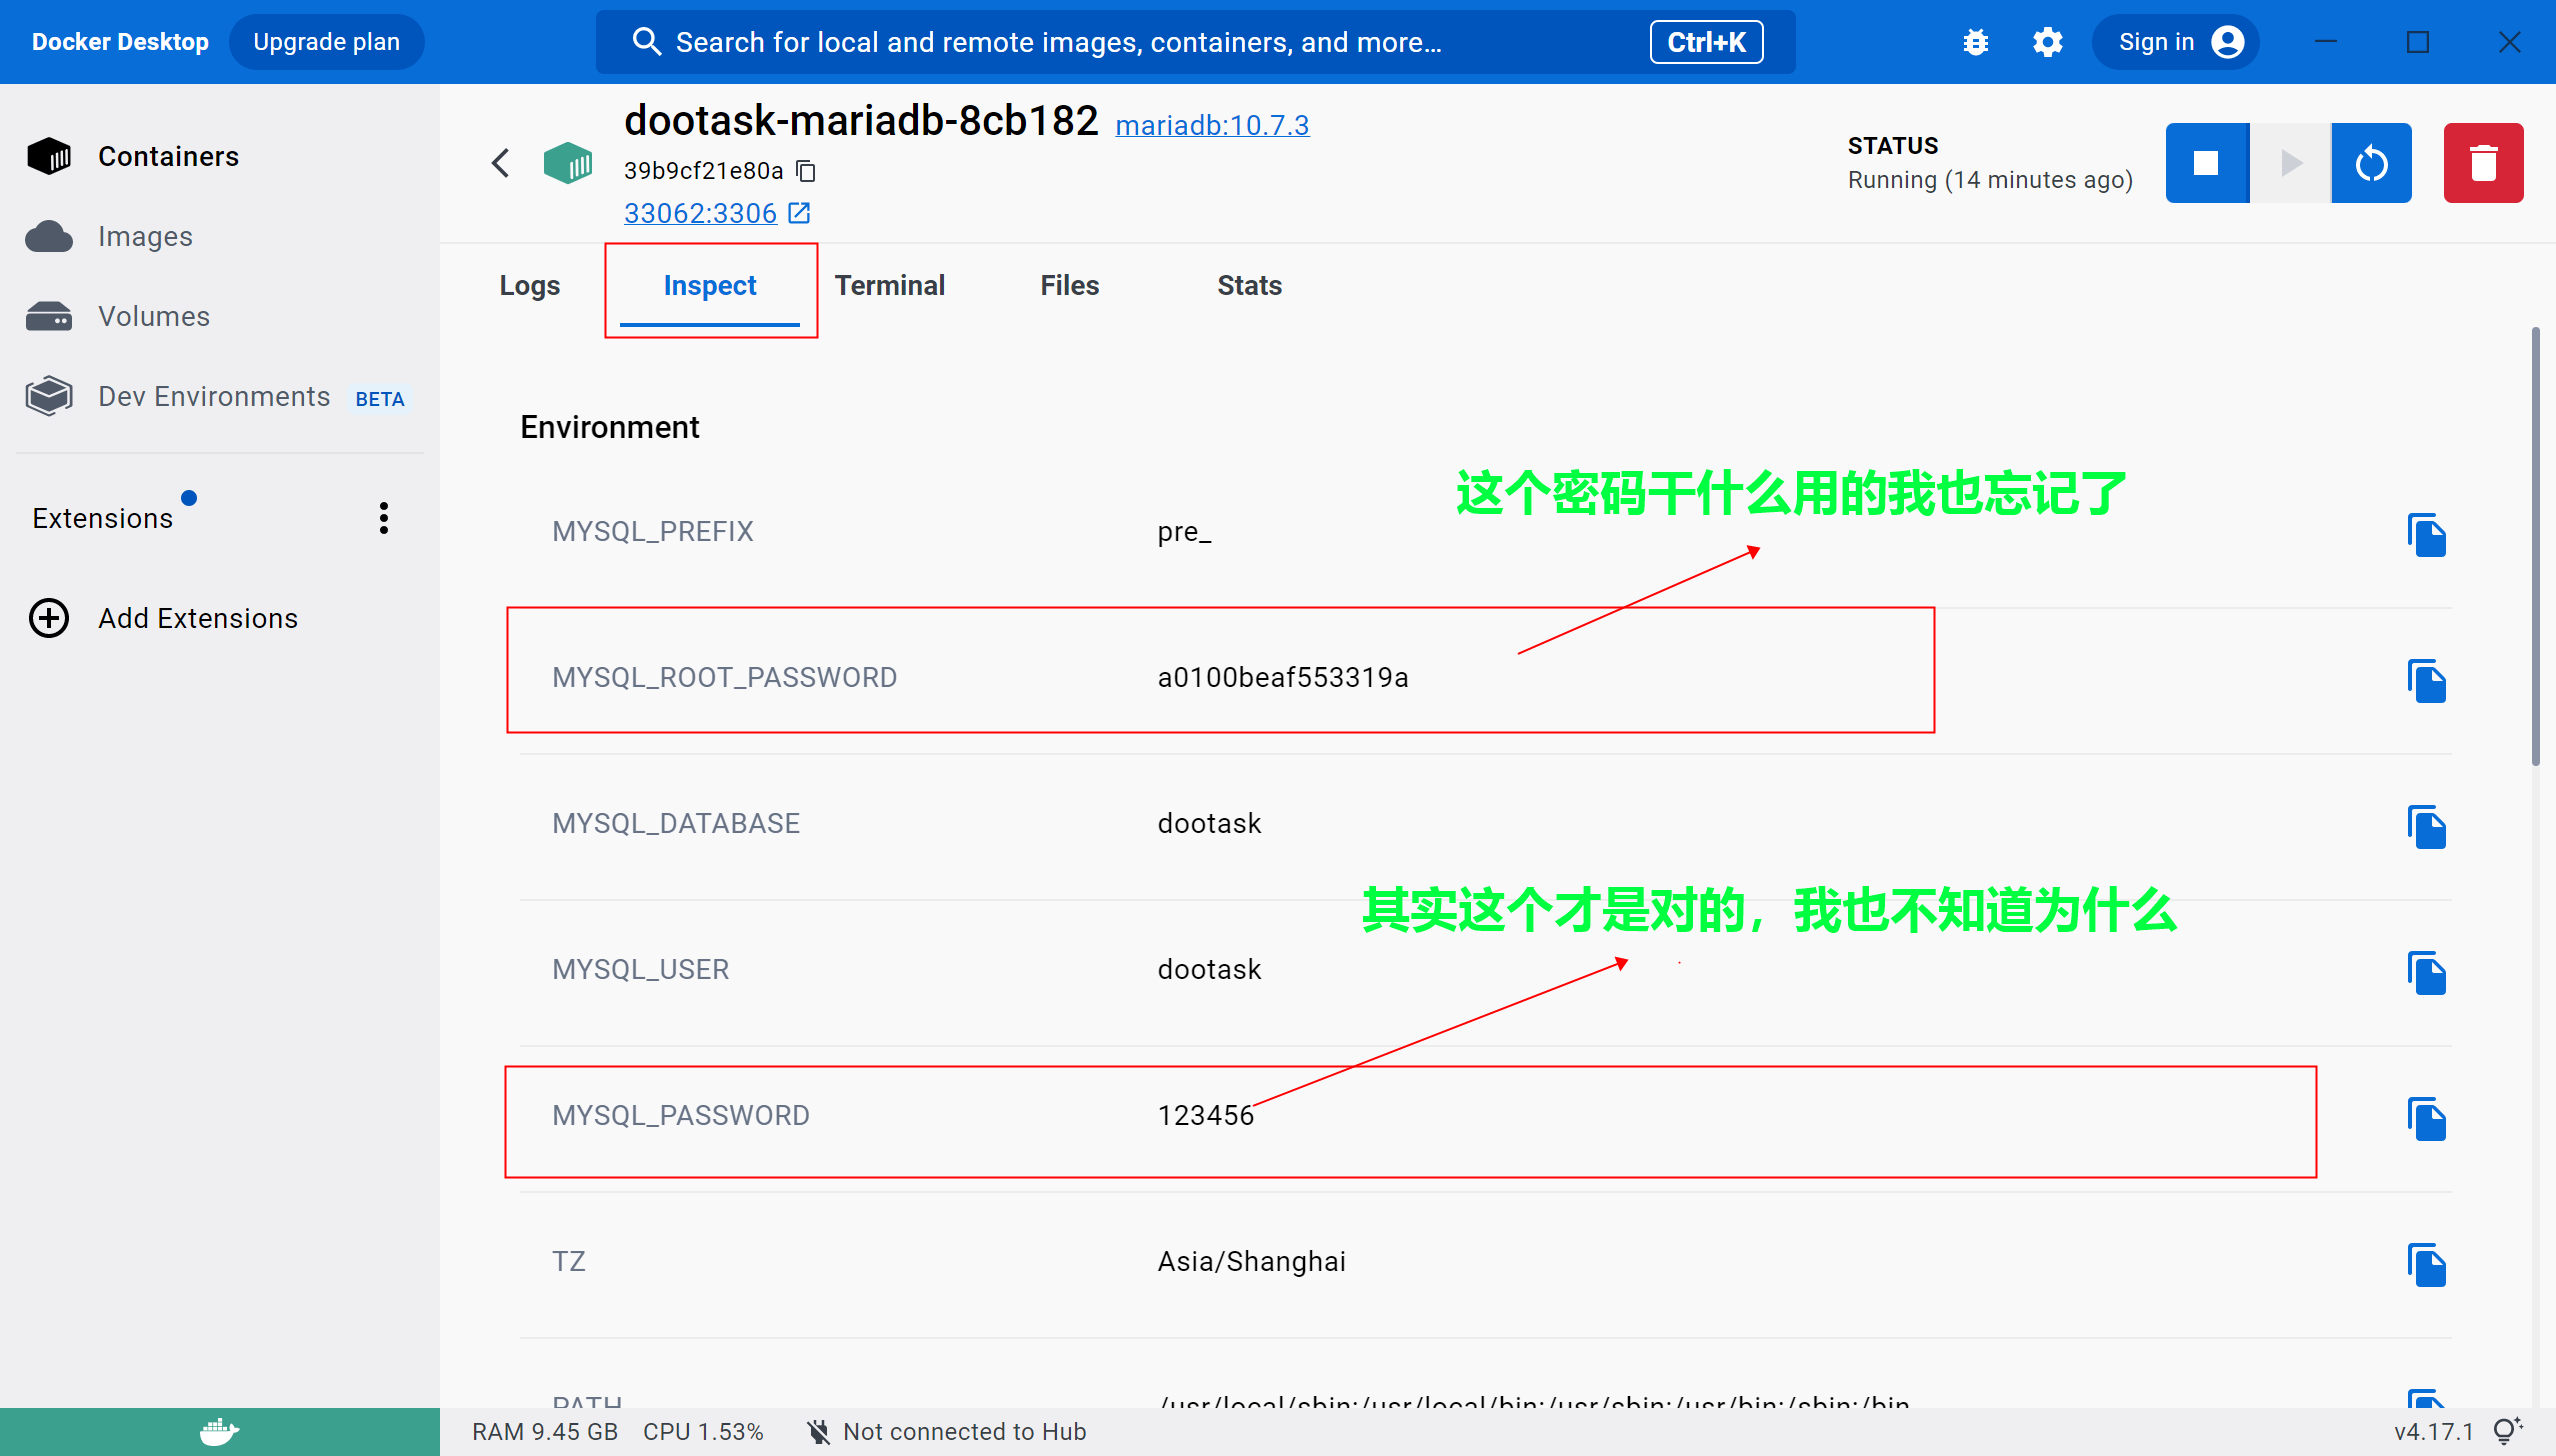The height and width of the screenshot is (1456, 2556).
Task: Click Not connected to Hub status
Action: point(946,1432)
